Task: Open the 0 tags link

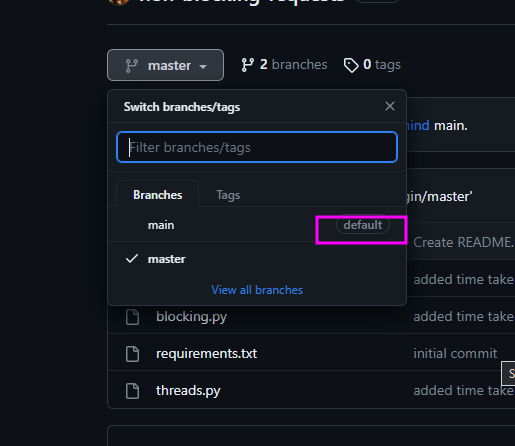Action: [x=372, y=65]
